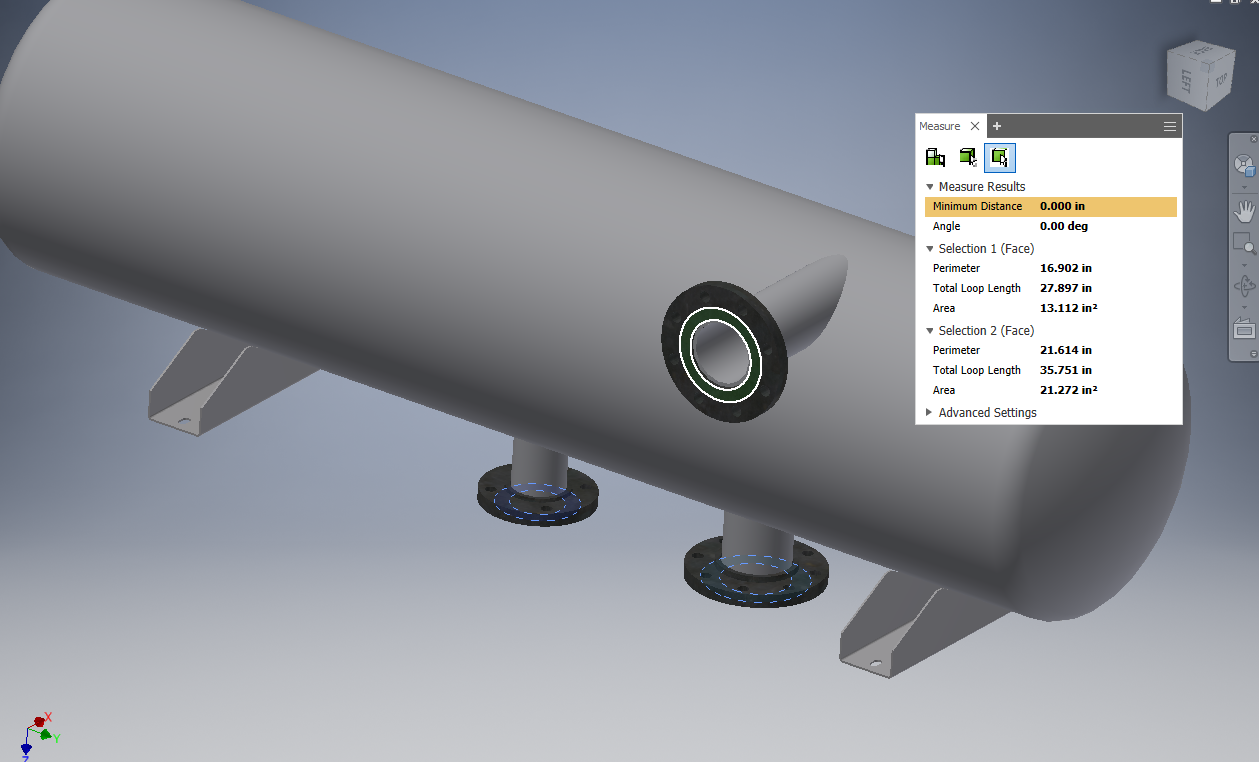Click the Angle measurement result row
This screenshot has width=1259, height=762.
(1000, 226)
